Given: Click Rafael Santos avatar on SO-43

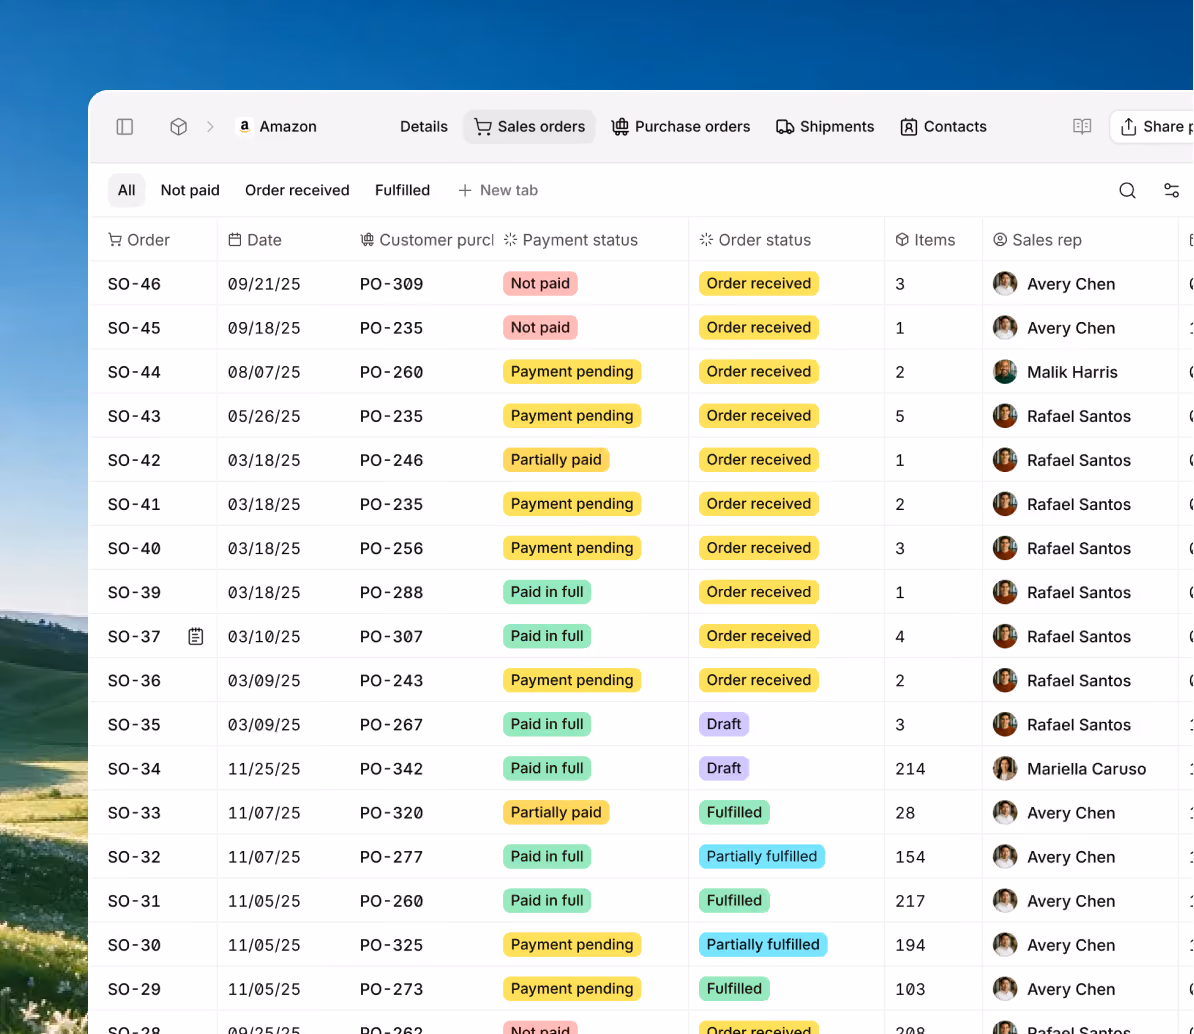Looking at the screenshot, I should pyautogui.click(x=1005, y=416).
